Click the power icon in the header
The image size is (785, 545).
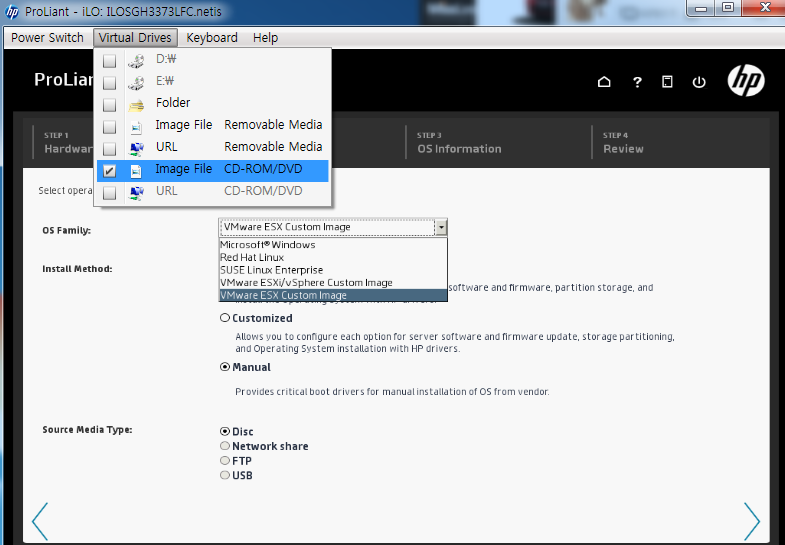pyautogui.click(x=699, y=82)
